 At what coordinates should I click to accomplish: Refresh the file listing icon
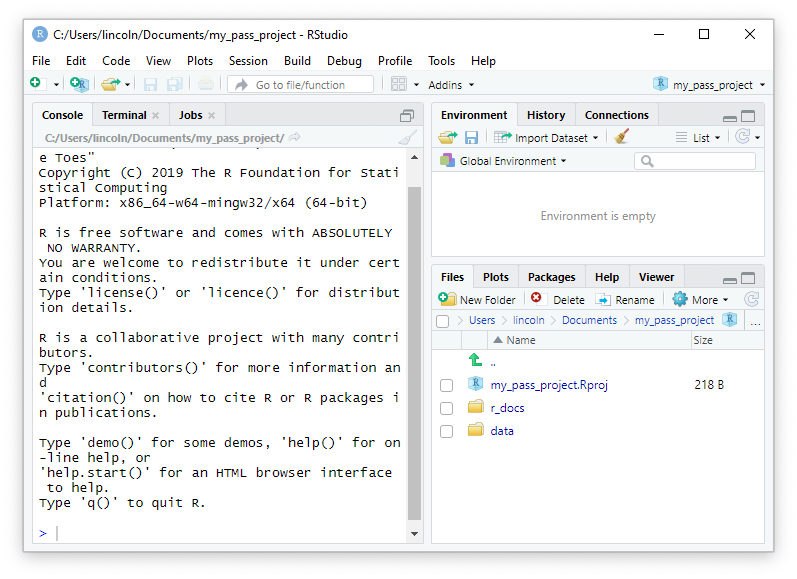(752, 299)
